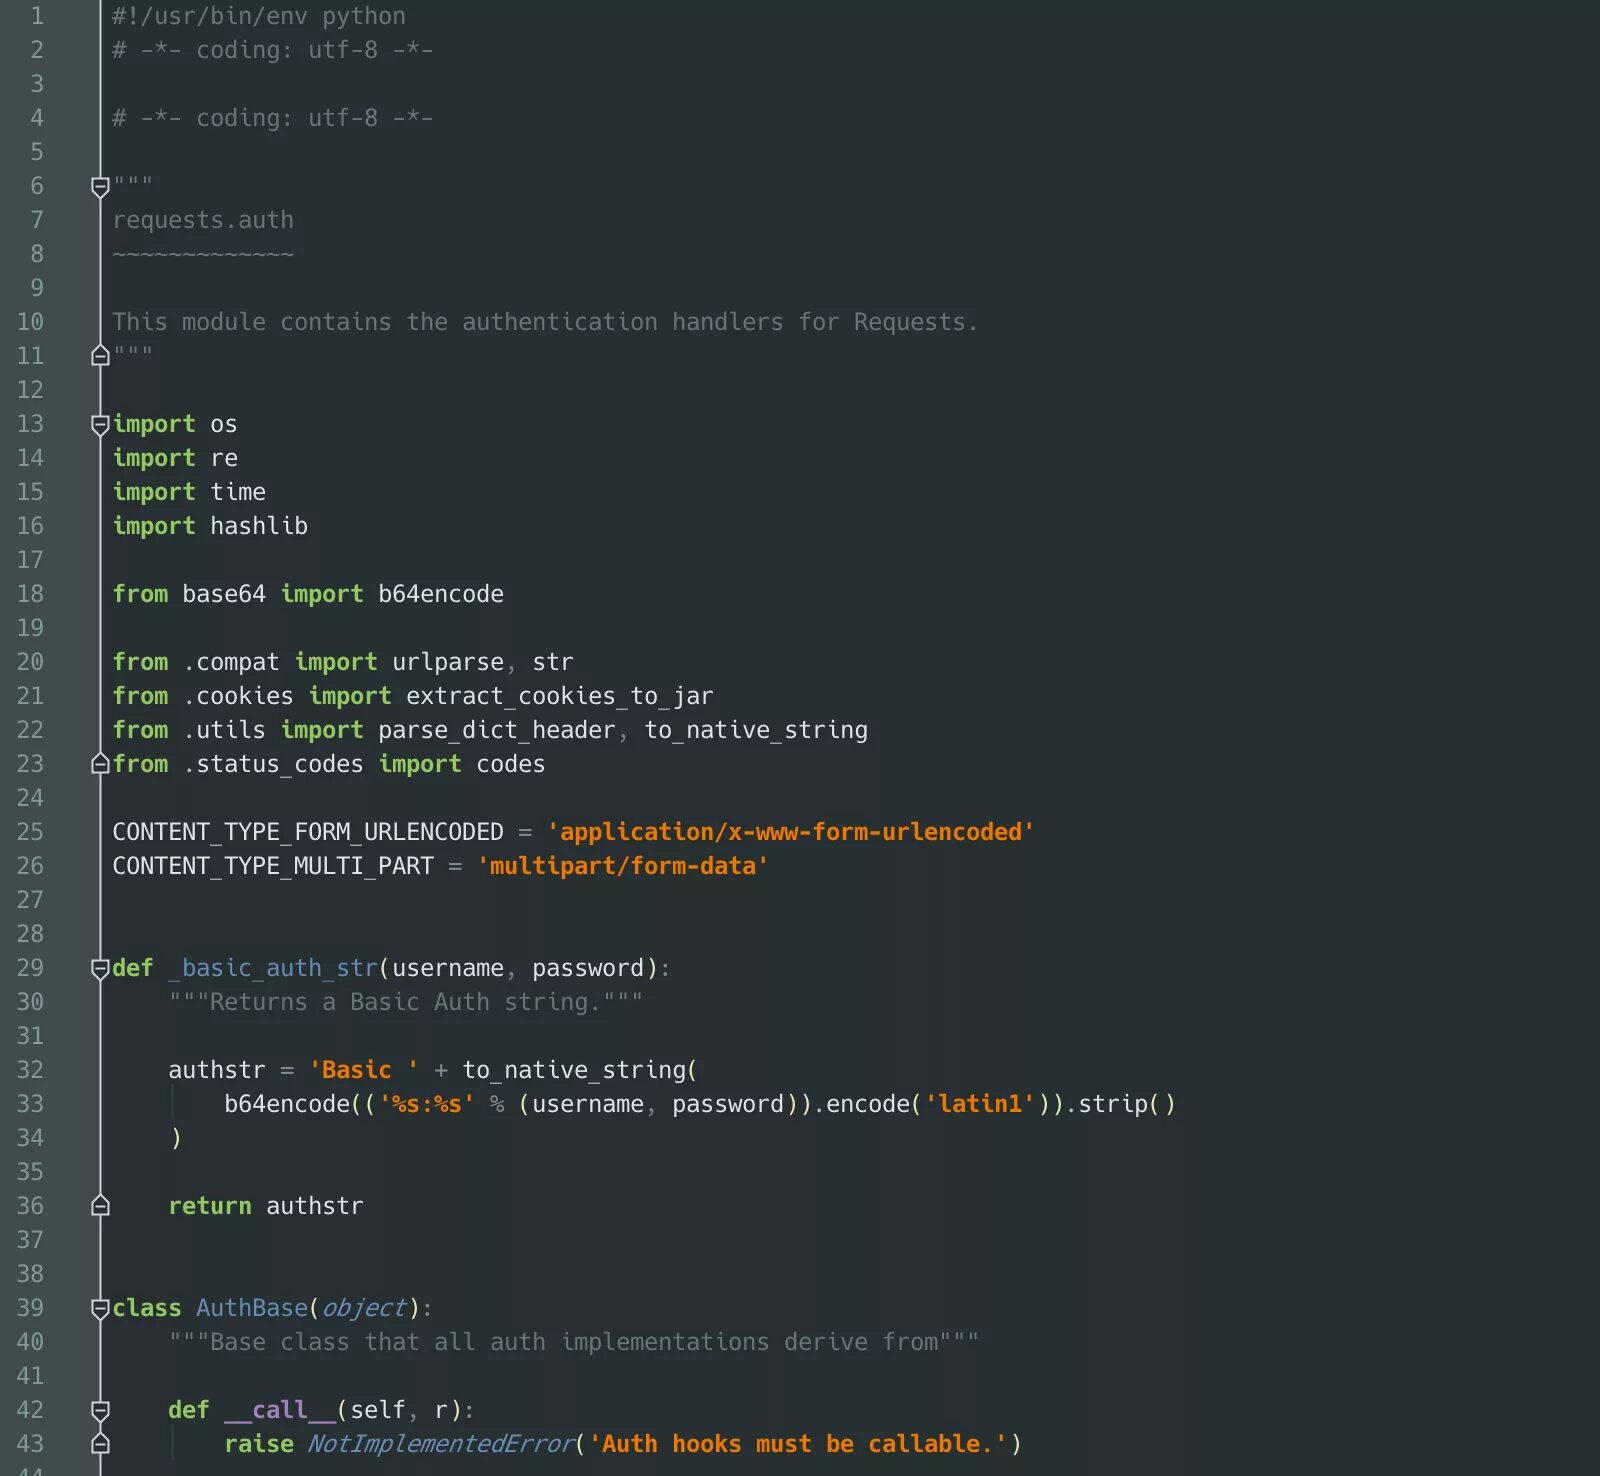Click fold end marker at 'from .status_codes'
Viewport: 1600px width, 1476px height.
(100, 763)
